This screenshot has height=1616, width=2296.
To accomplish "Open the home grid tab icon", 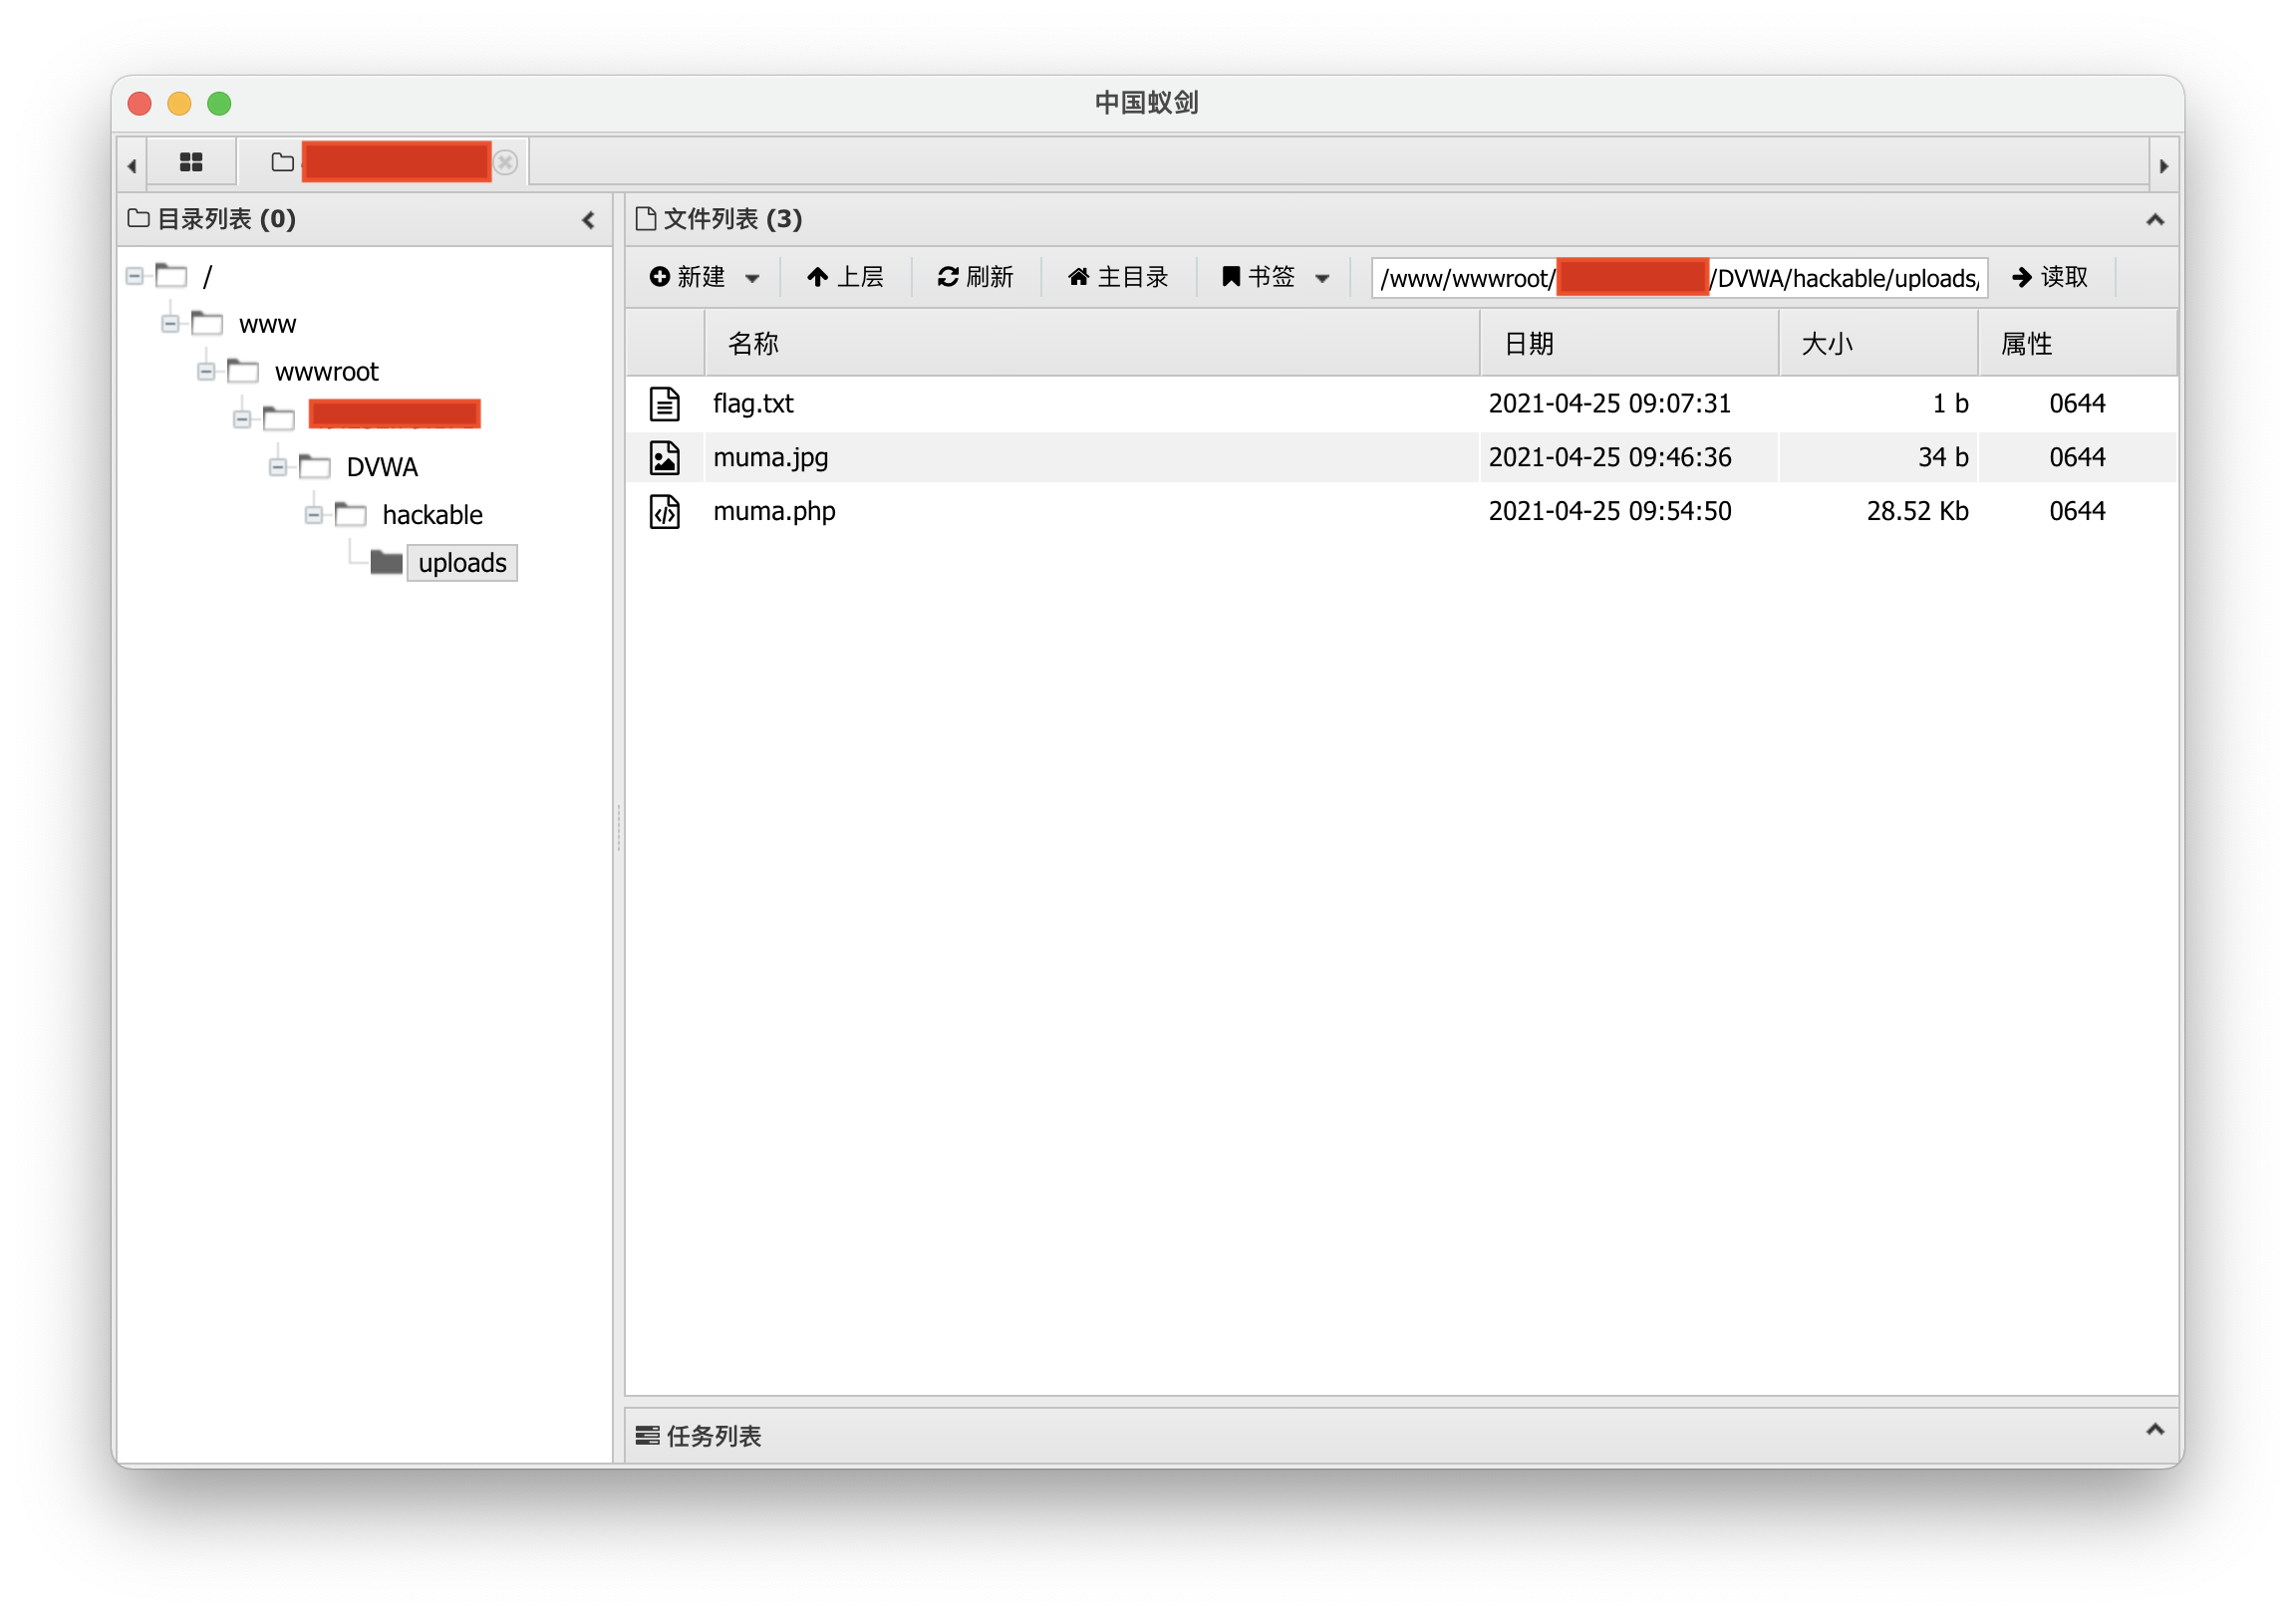I will 191,162.
